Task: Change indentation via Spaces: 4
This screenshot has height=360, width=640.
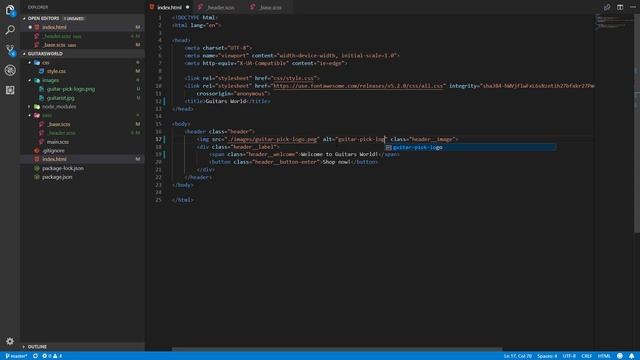Action: pos(547,356)
